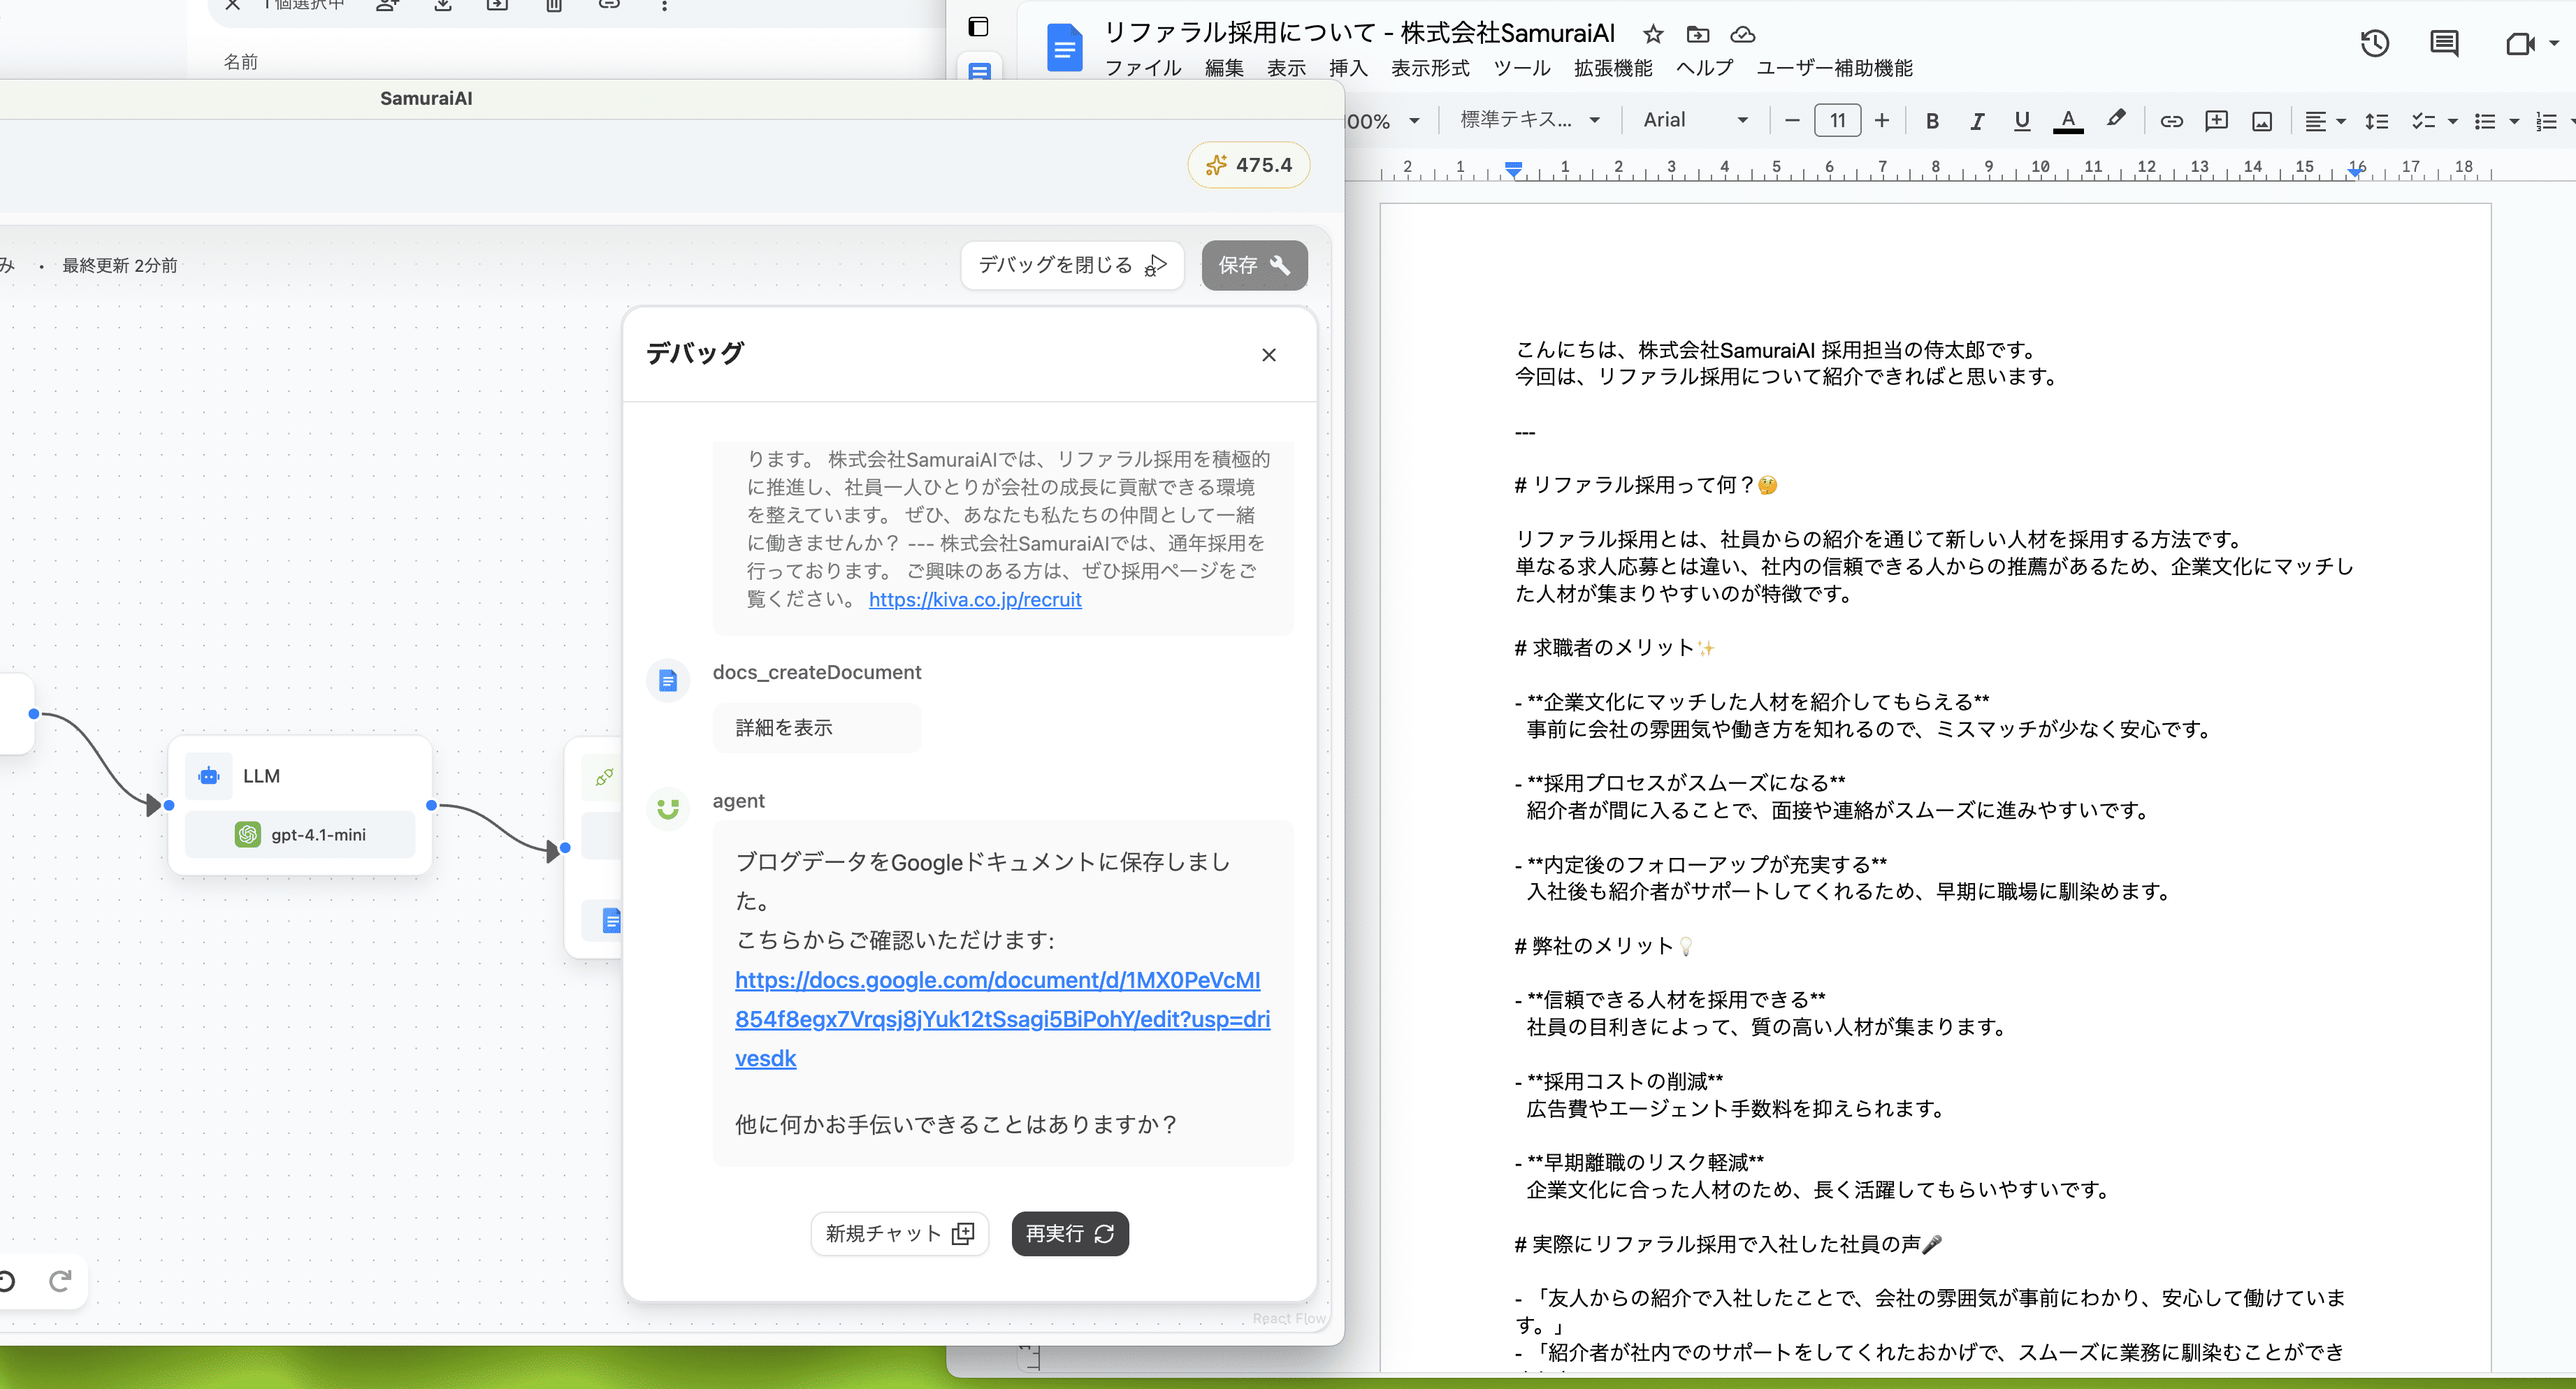Viewport: 2576px width, 1389px height.
Task: Click the insert link icon
Action: coord(2171,121)
